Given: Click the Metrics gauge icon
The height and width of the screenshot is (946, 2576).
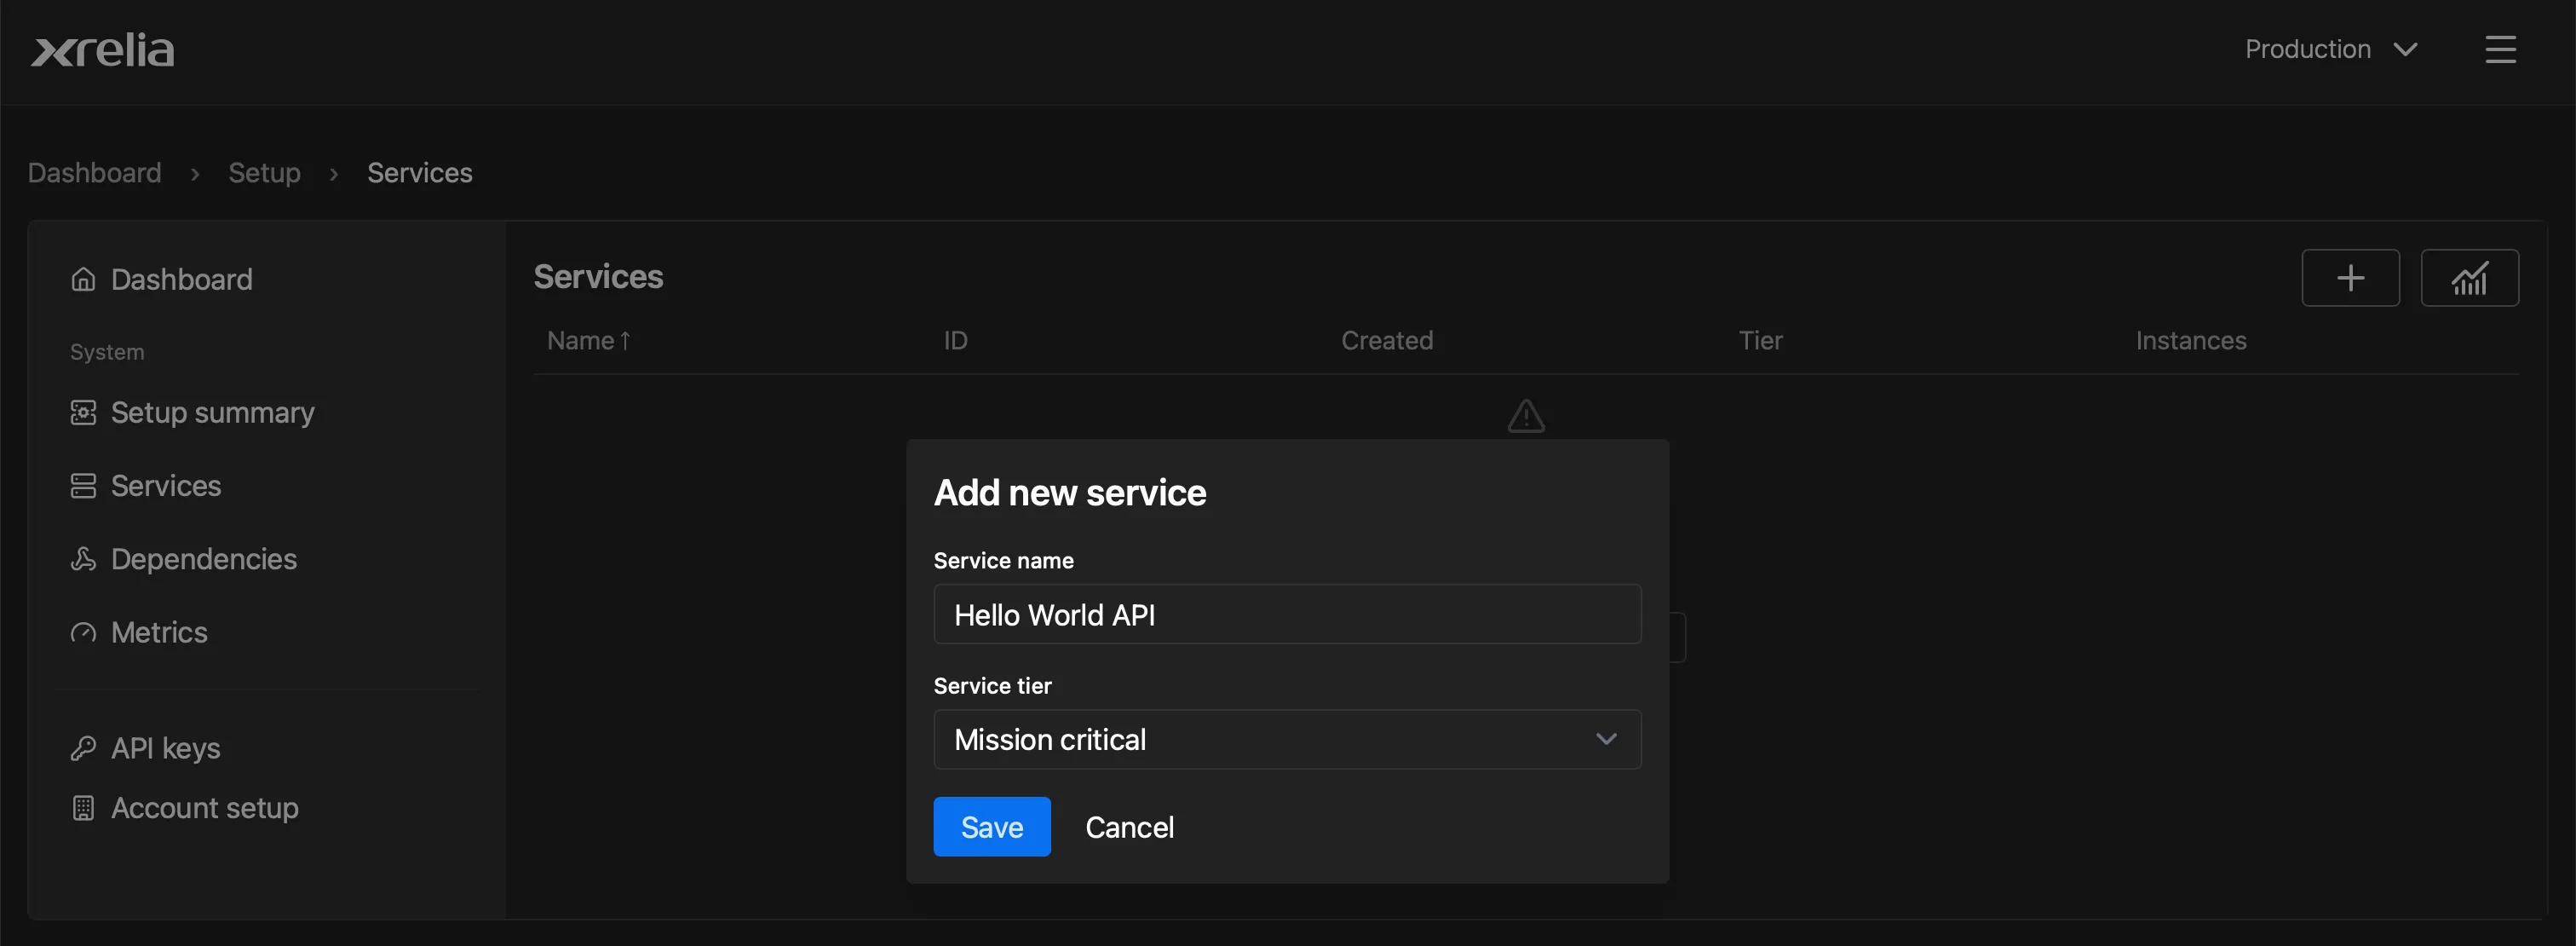Looking at the screenshot, I should (x=83, y=632).
